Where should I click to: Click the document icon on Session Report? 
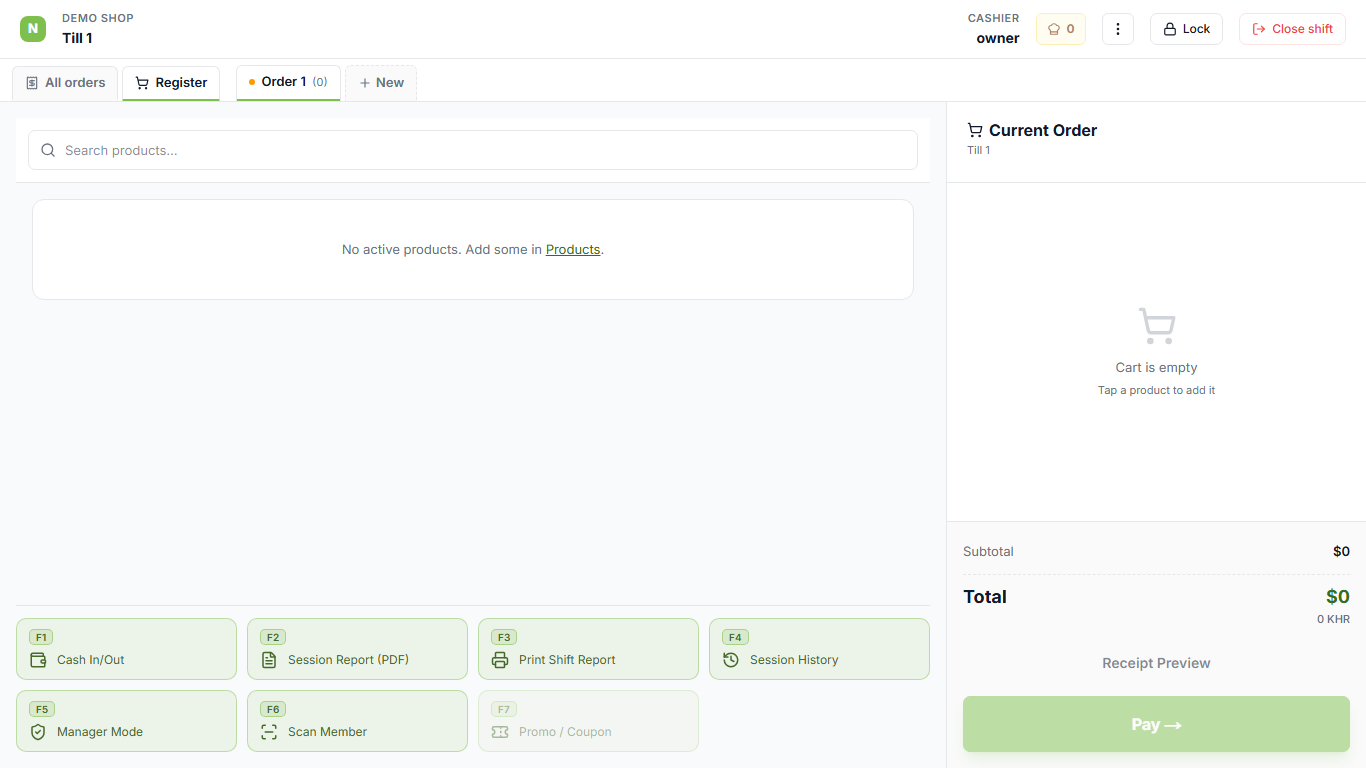point(269,660)
